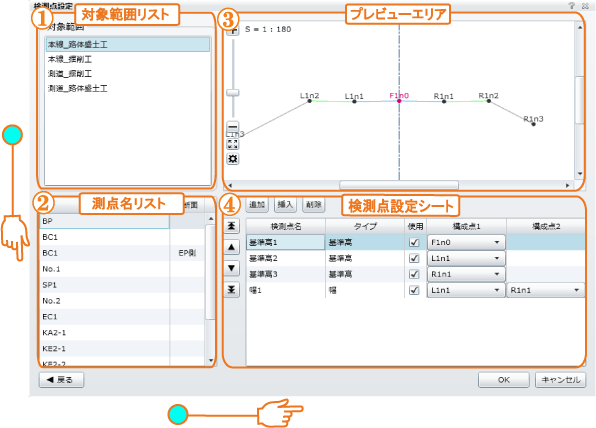Image resolution: width=596 pixels, height=428 pixels.
Task: Move row to bottom with the bottom arrow icon
Action: pyautogui.click(x=231, y=290)
